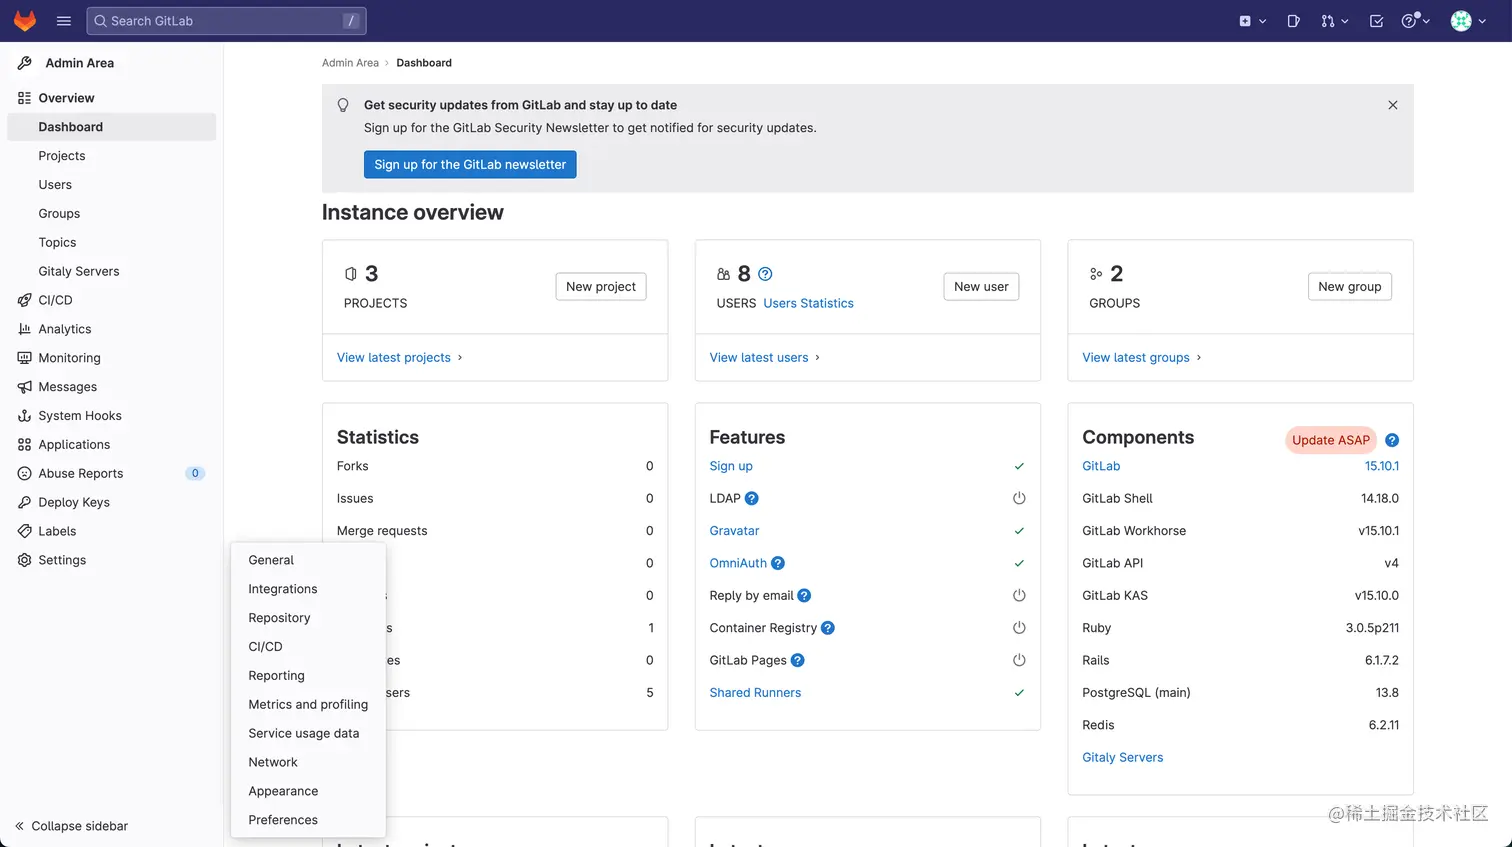Click the GitLab Pages power status icon
This screenshot has height=847, width=1512.
coord(1019,660)
